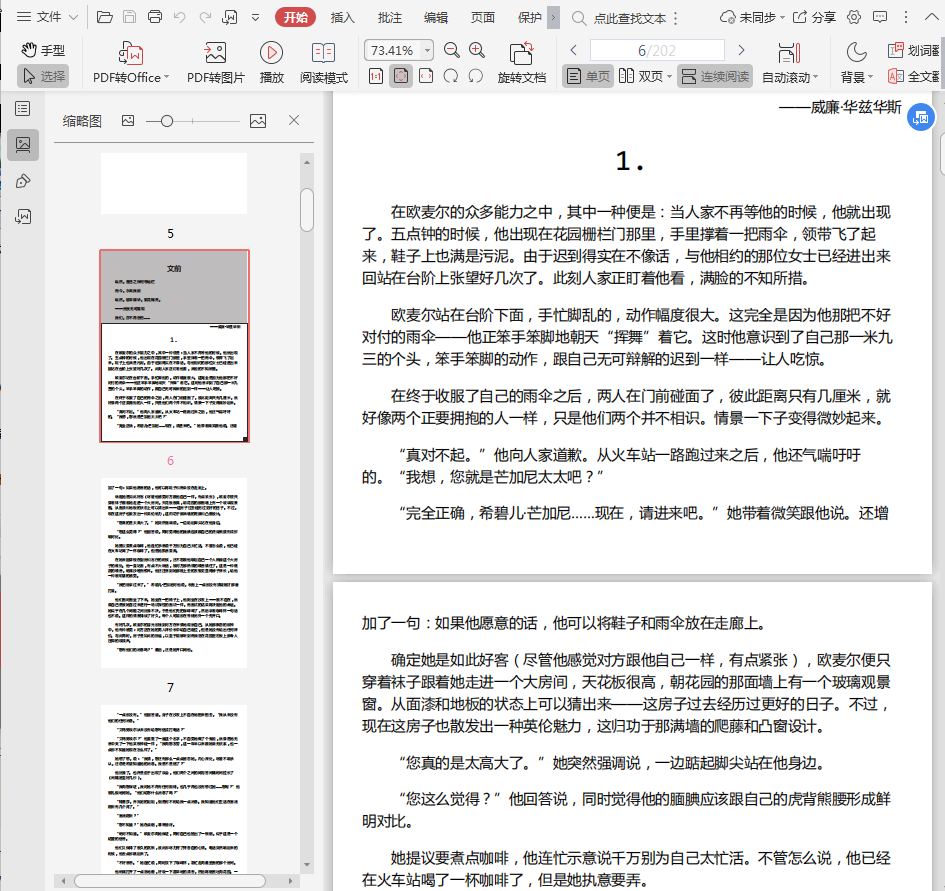Screen dimensions: 945x891
Task: Enter 阅读模式 reading mode
Action: coord(324,62)
